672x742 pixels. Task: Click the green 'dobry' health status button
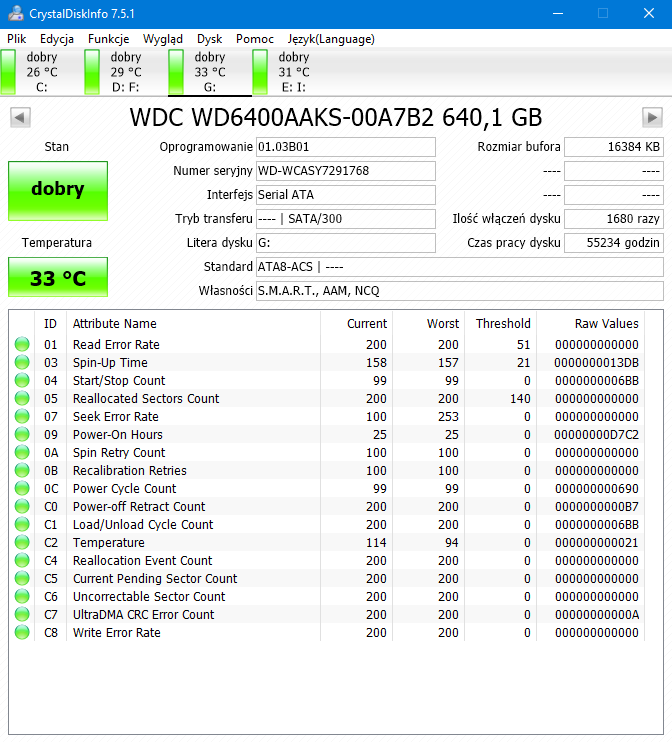[58, 191]
